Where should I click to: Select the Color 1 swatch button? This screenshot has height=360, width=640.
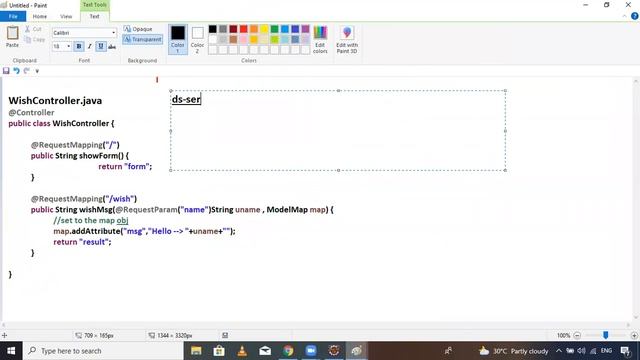click(178, 39)
